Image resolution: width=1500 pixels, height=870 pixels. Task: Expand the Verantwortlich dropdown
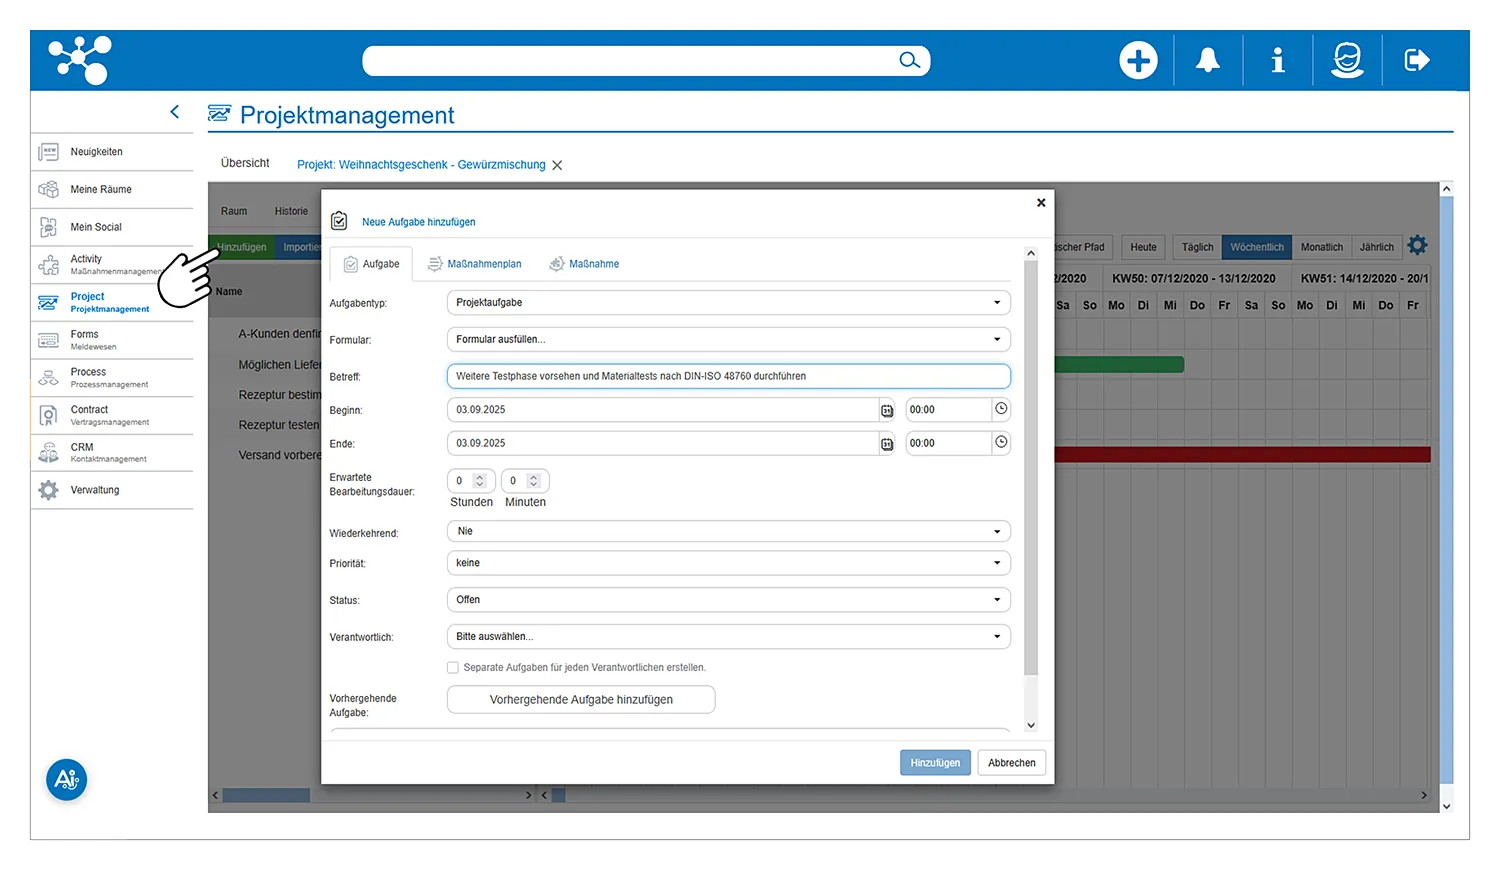[728, 637]
